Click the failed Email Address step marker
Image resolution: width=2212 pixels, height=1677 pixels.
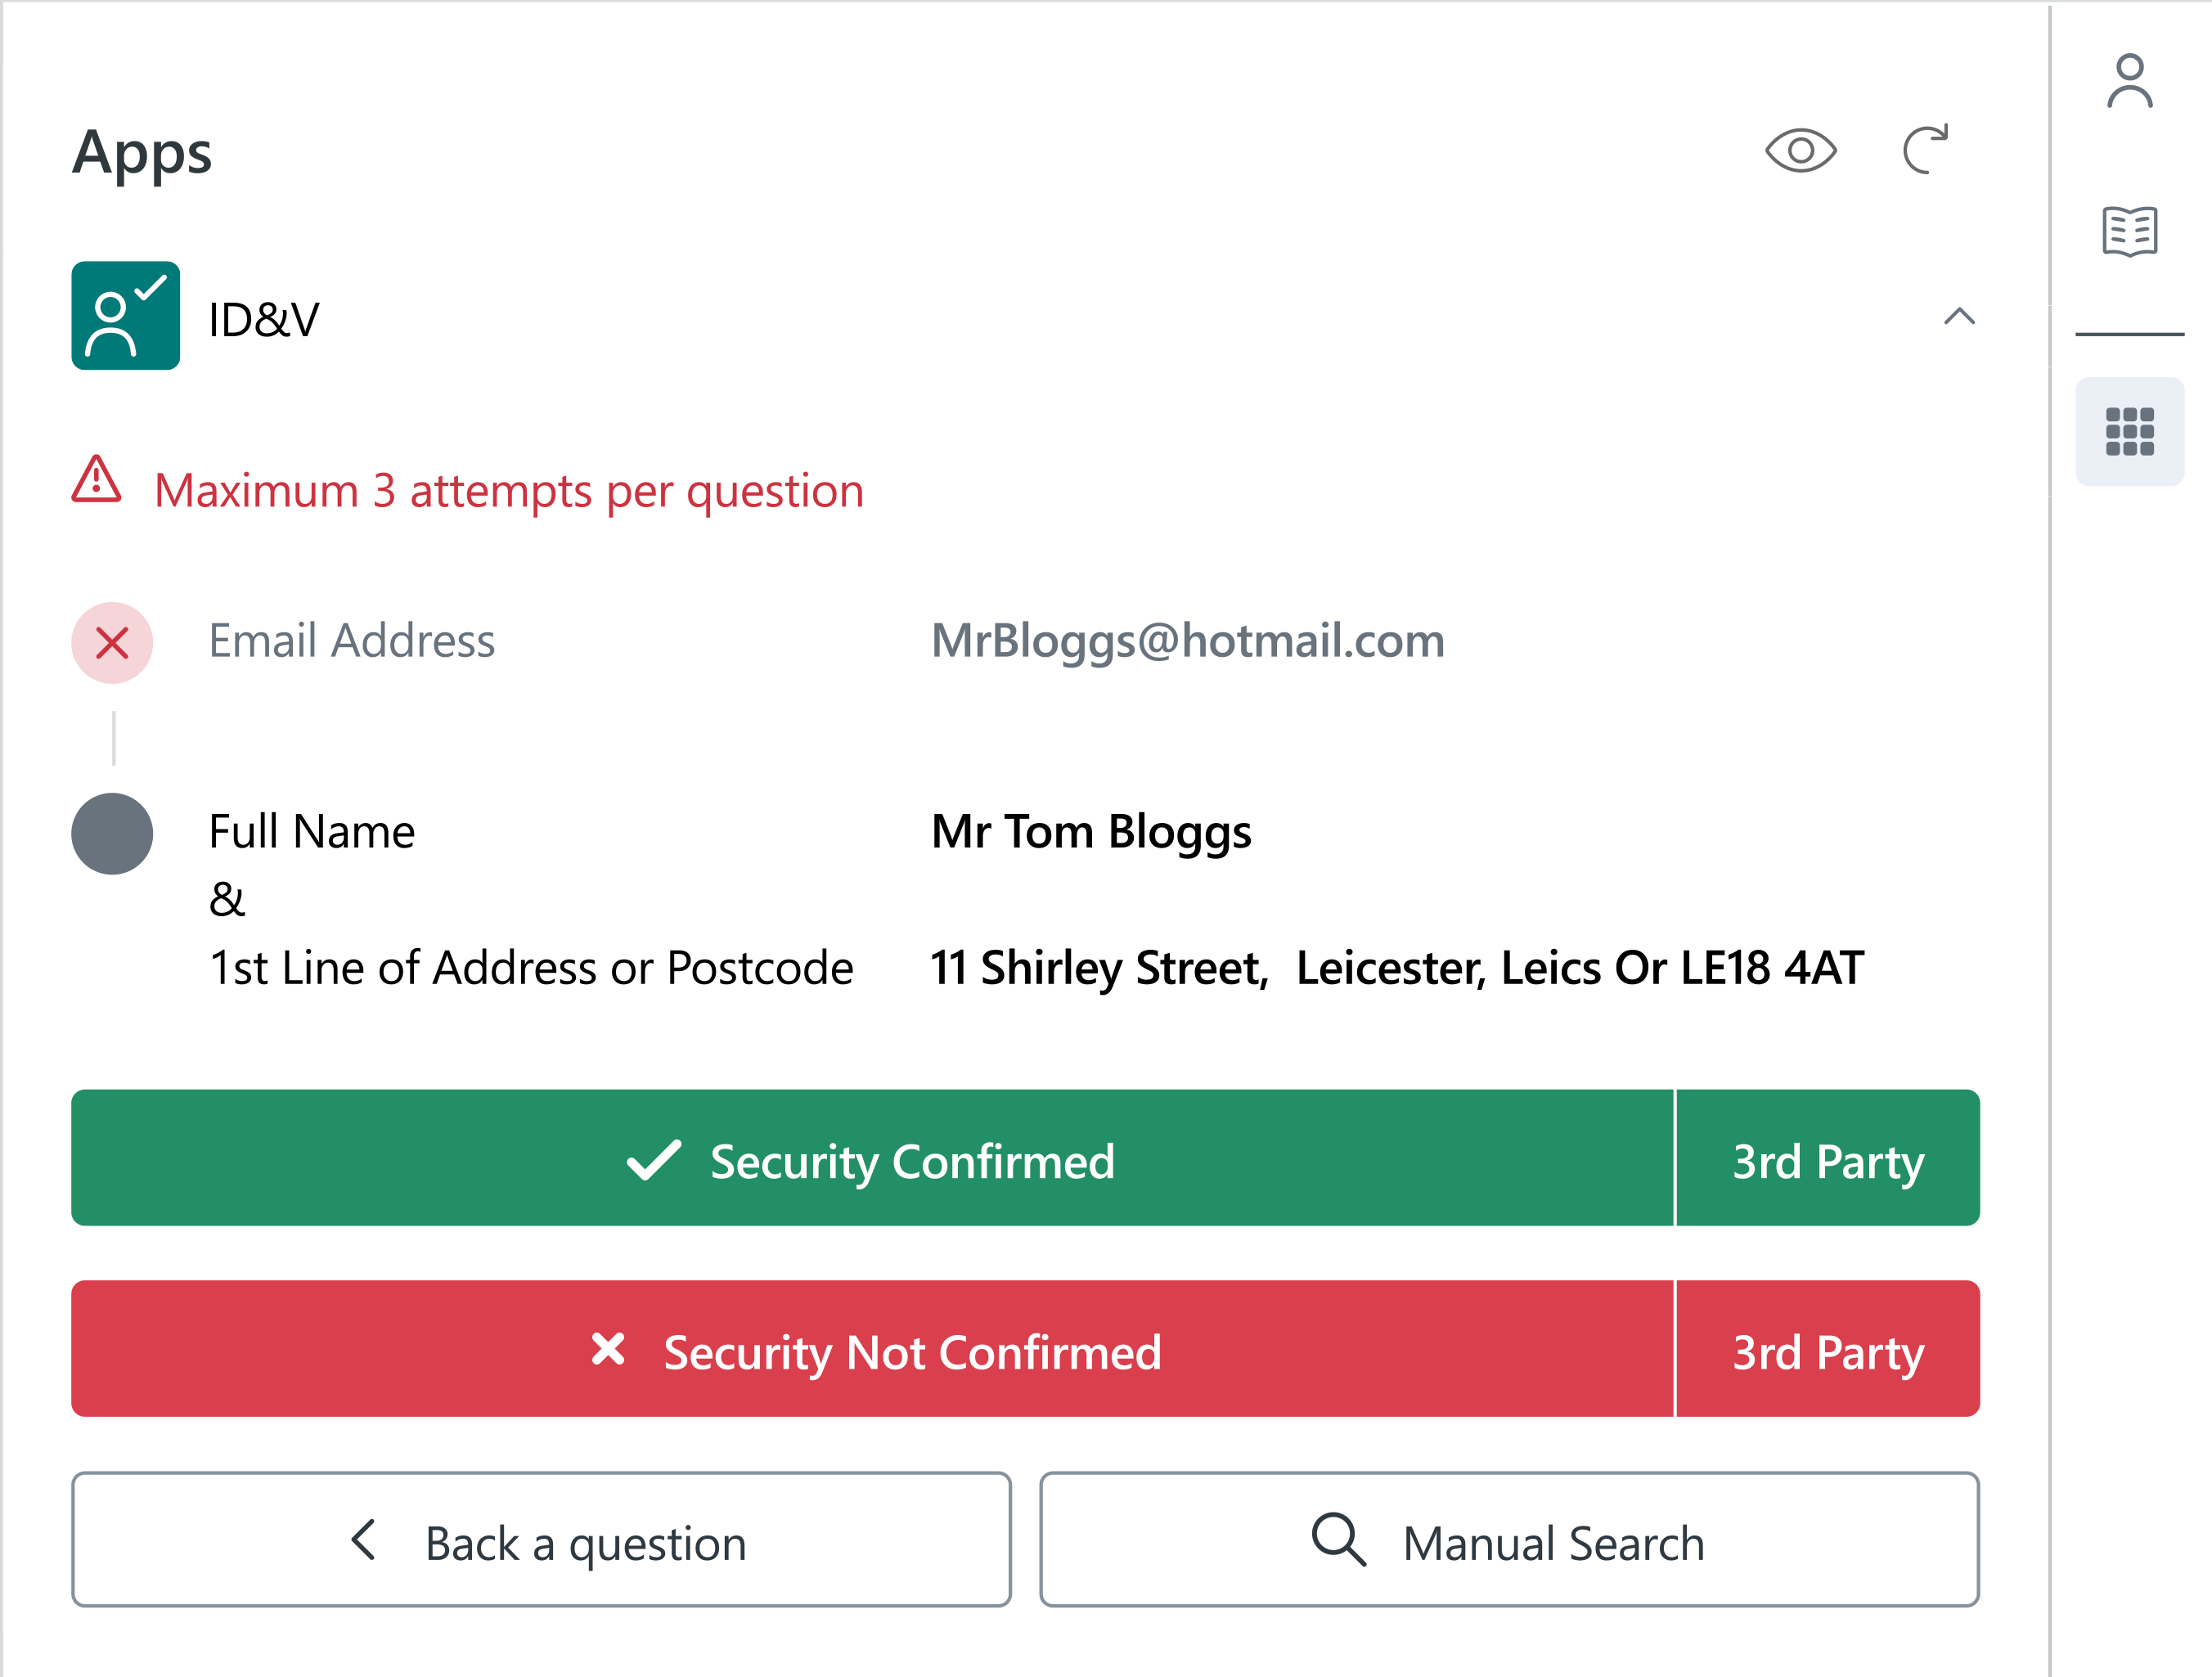pyautogui.click(x=112, y=643)
